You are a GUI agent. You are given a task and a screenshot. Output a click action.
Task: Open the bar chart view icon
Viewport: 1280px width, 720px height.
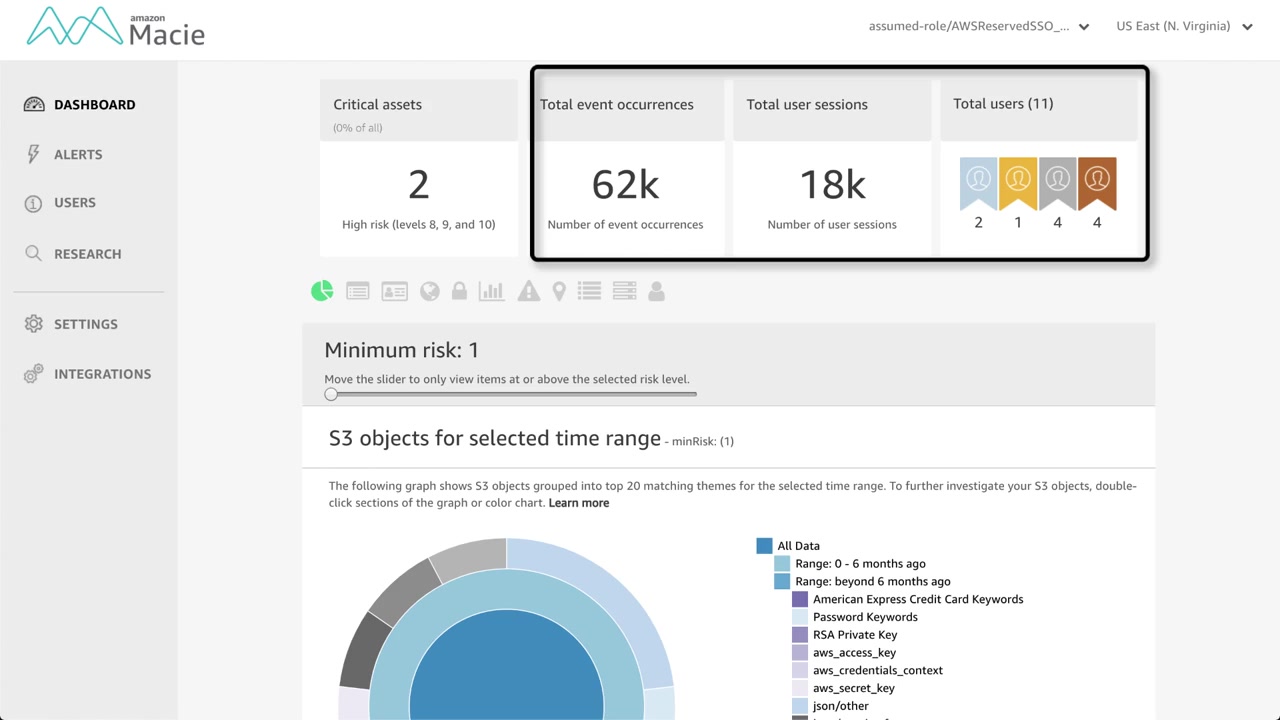(491, 291)
